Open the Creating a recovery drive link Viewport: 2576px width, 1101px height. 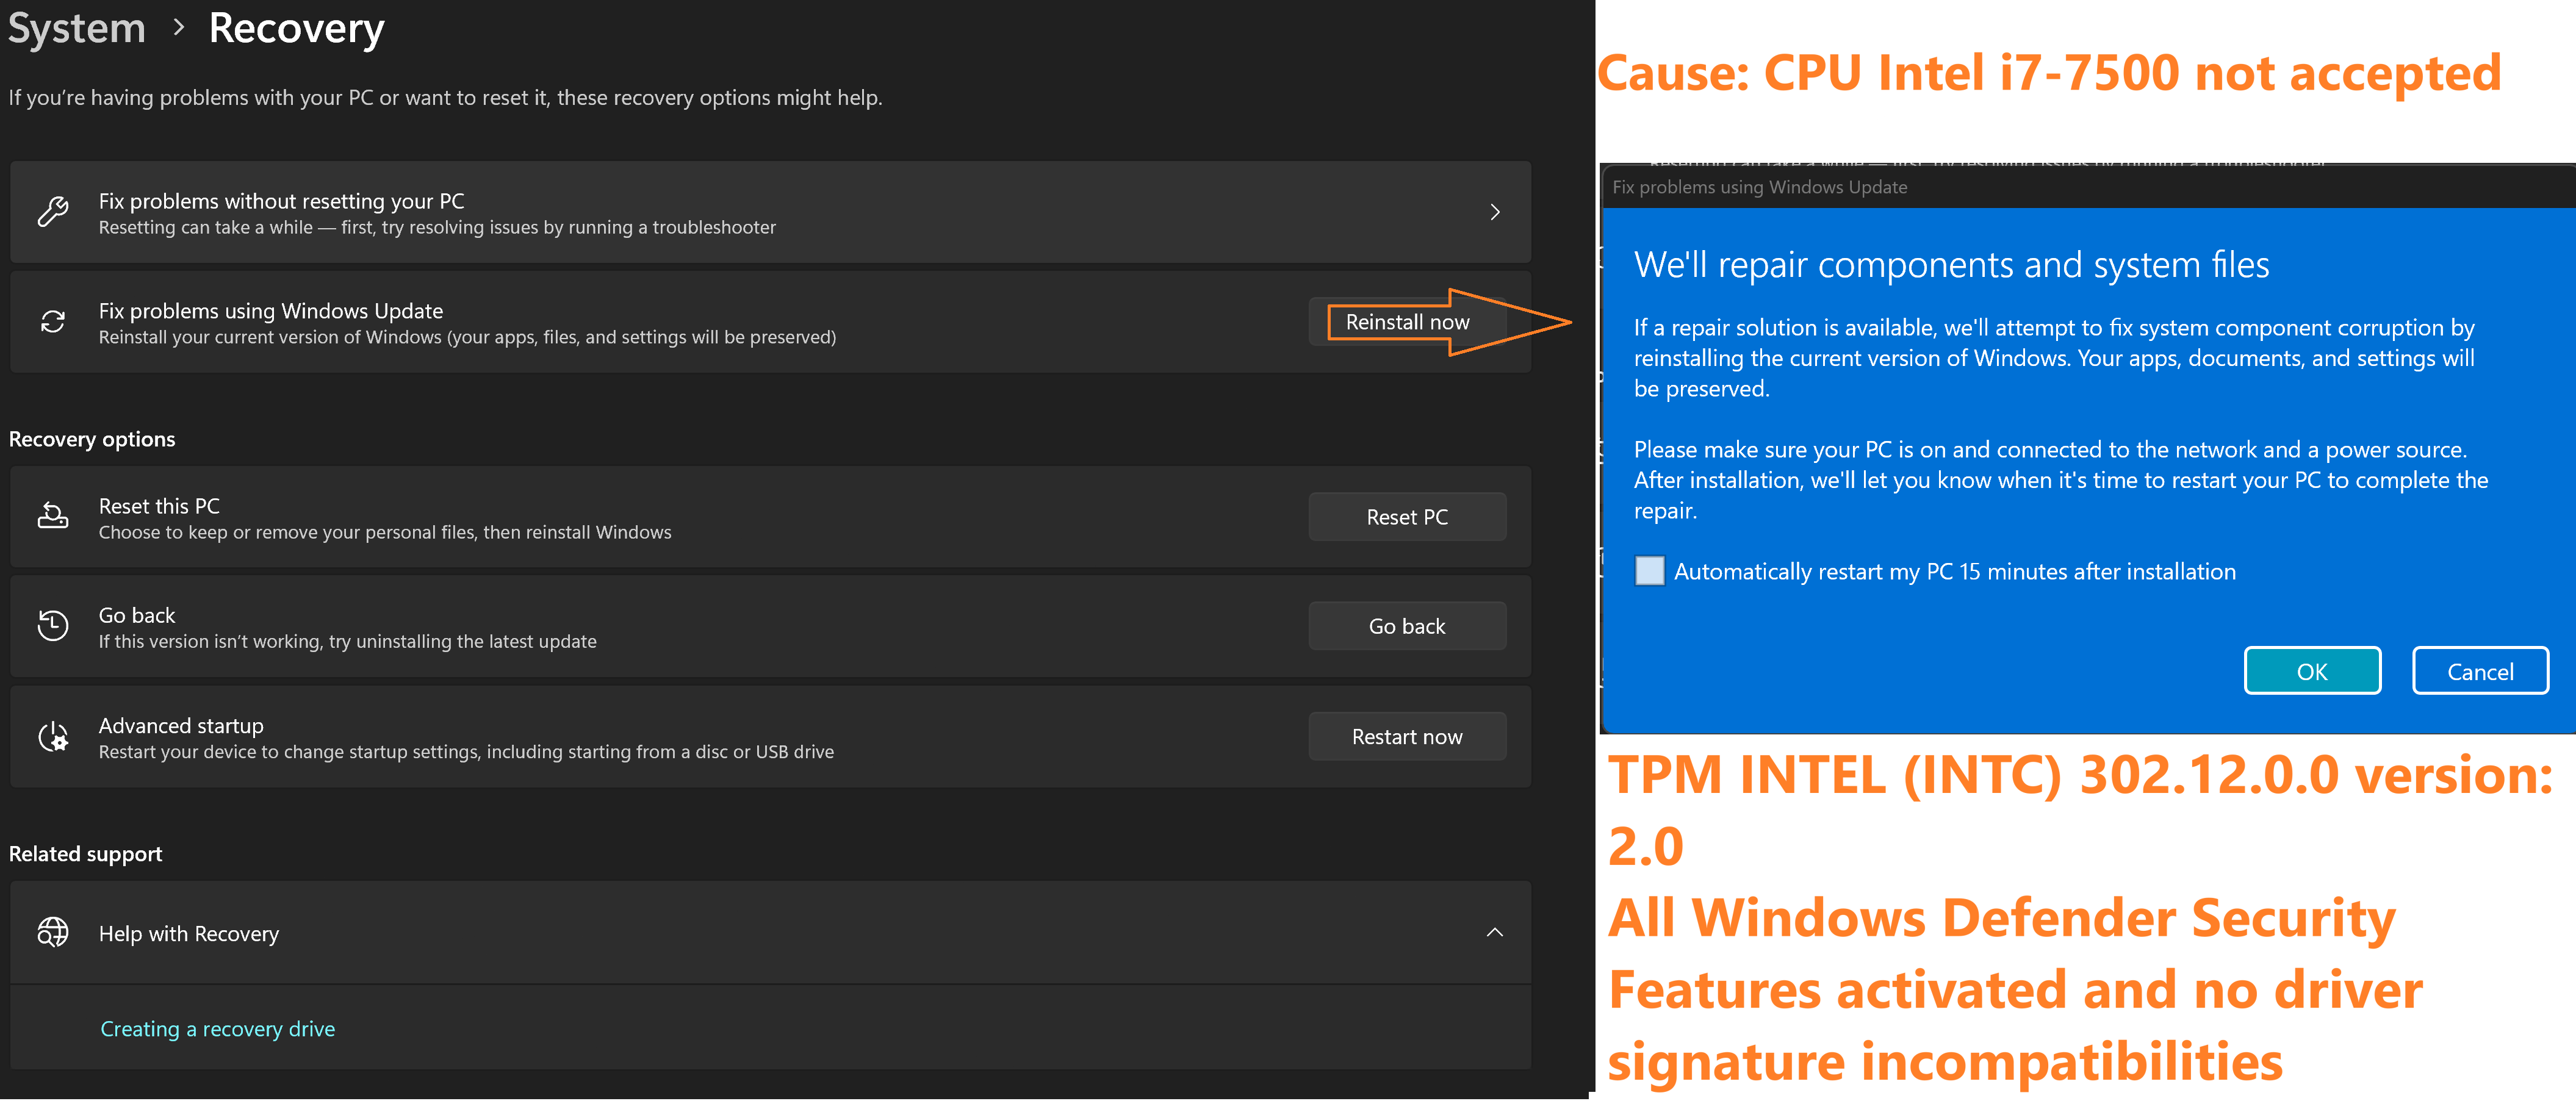click(x=217, y=1029)
